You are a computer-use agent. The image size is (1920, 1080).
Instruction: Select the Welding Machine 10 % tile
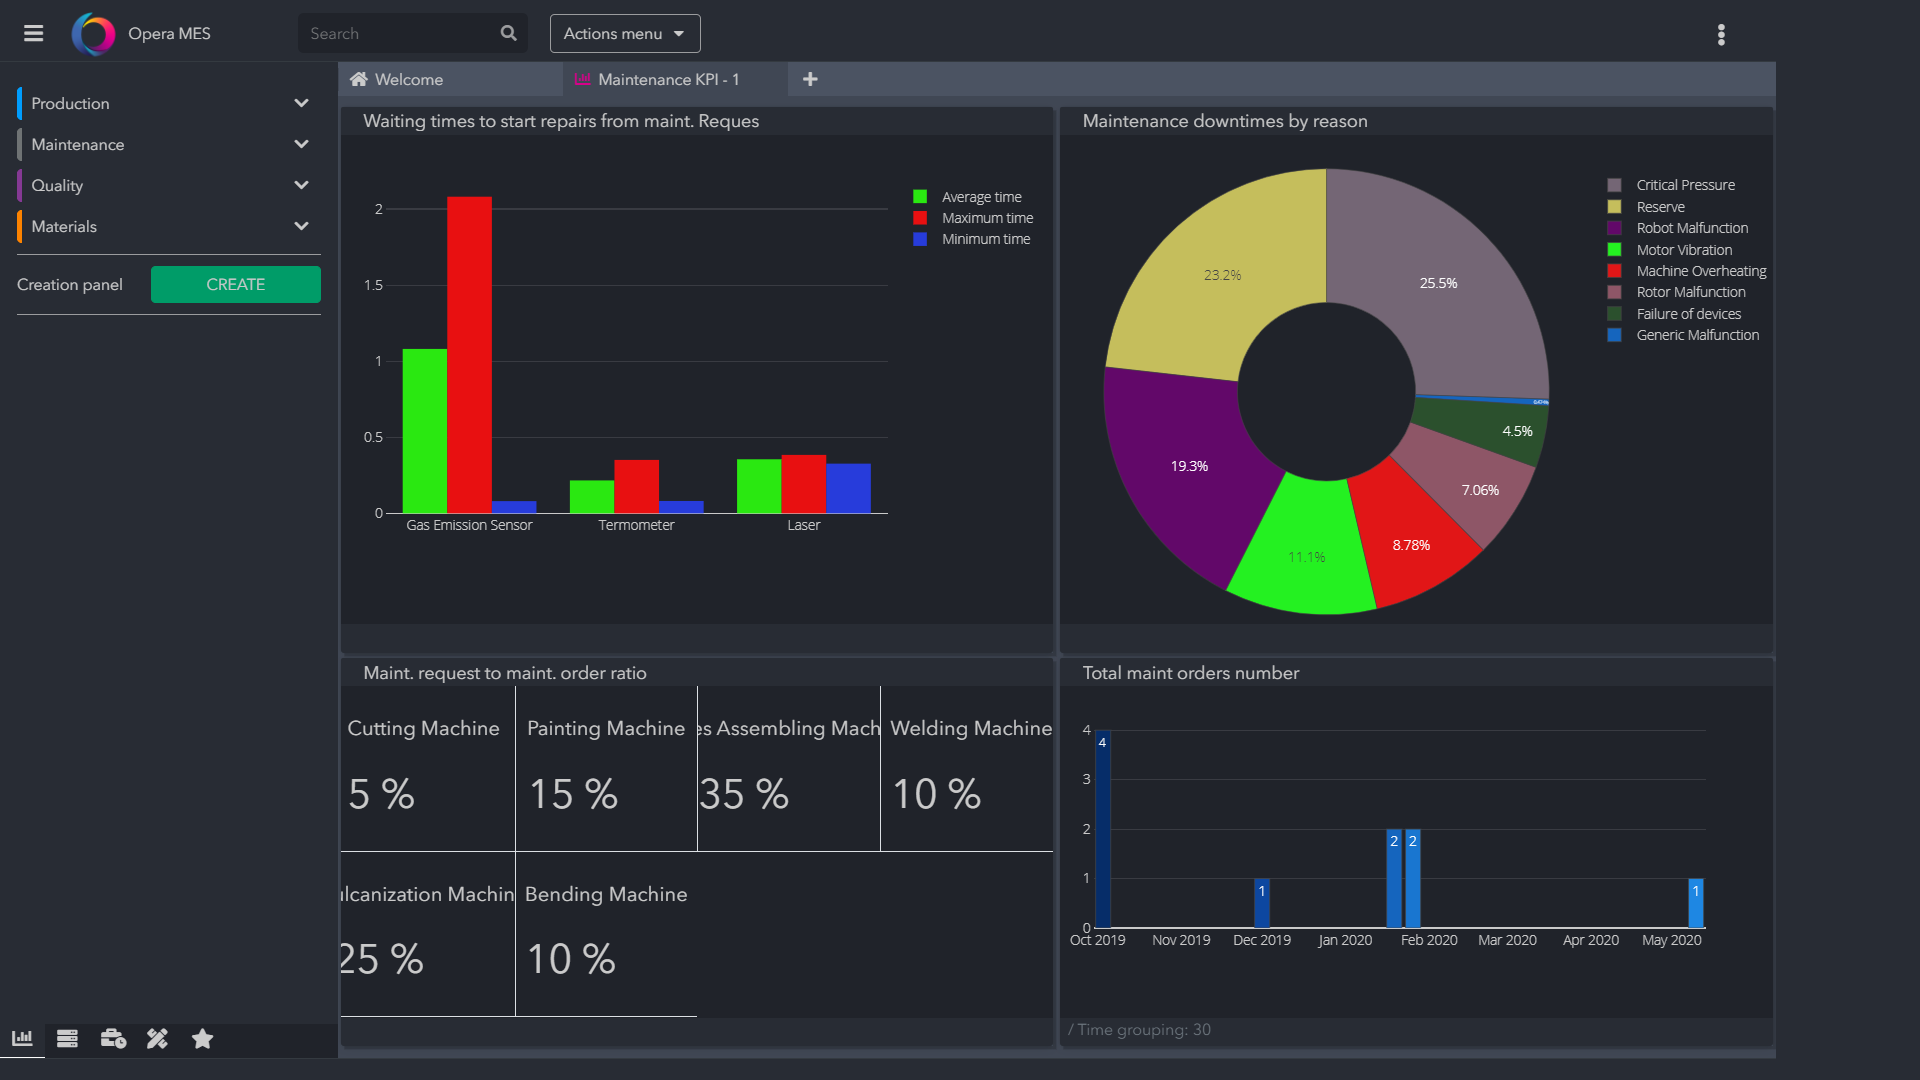(x=967, y=768)
